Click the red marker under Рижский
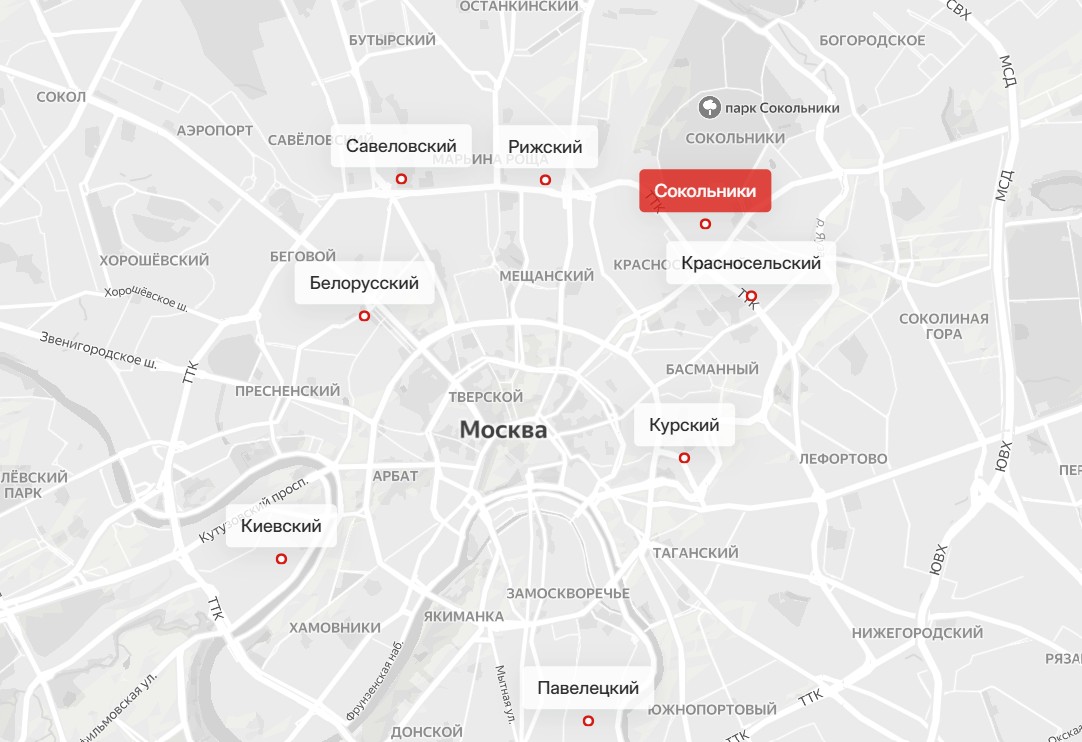 click(x=545, y=179)
